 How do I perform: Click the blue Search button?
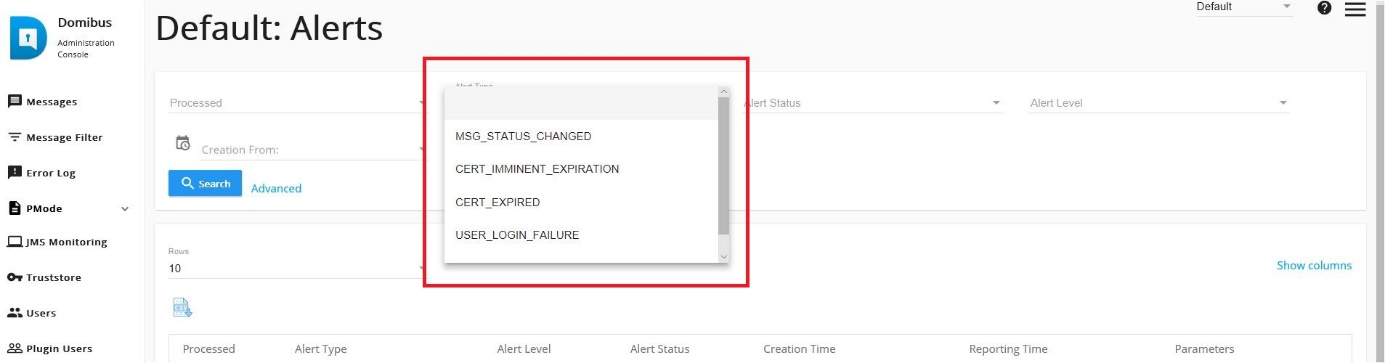click(205, 184)
